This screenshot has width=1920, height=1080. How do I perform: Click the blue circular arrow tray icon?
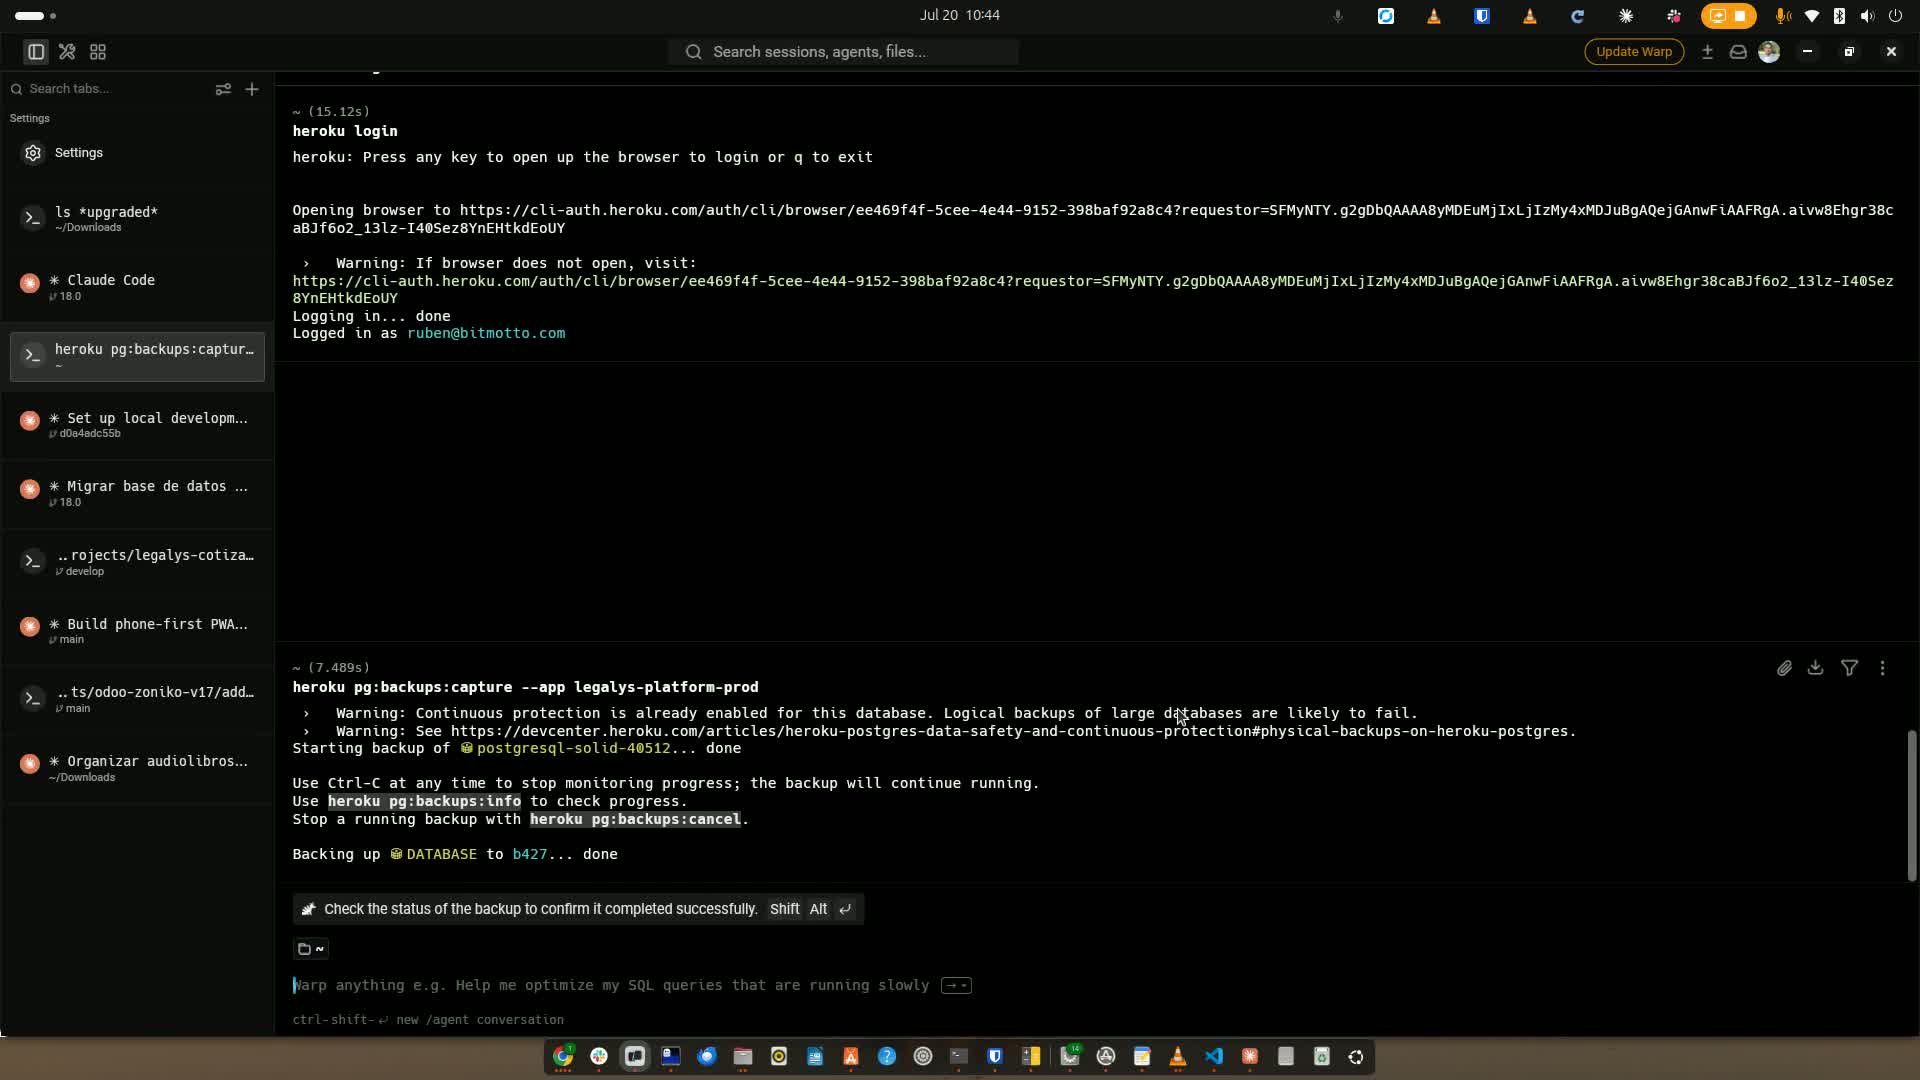coord(1578,16)
